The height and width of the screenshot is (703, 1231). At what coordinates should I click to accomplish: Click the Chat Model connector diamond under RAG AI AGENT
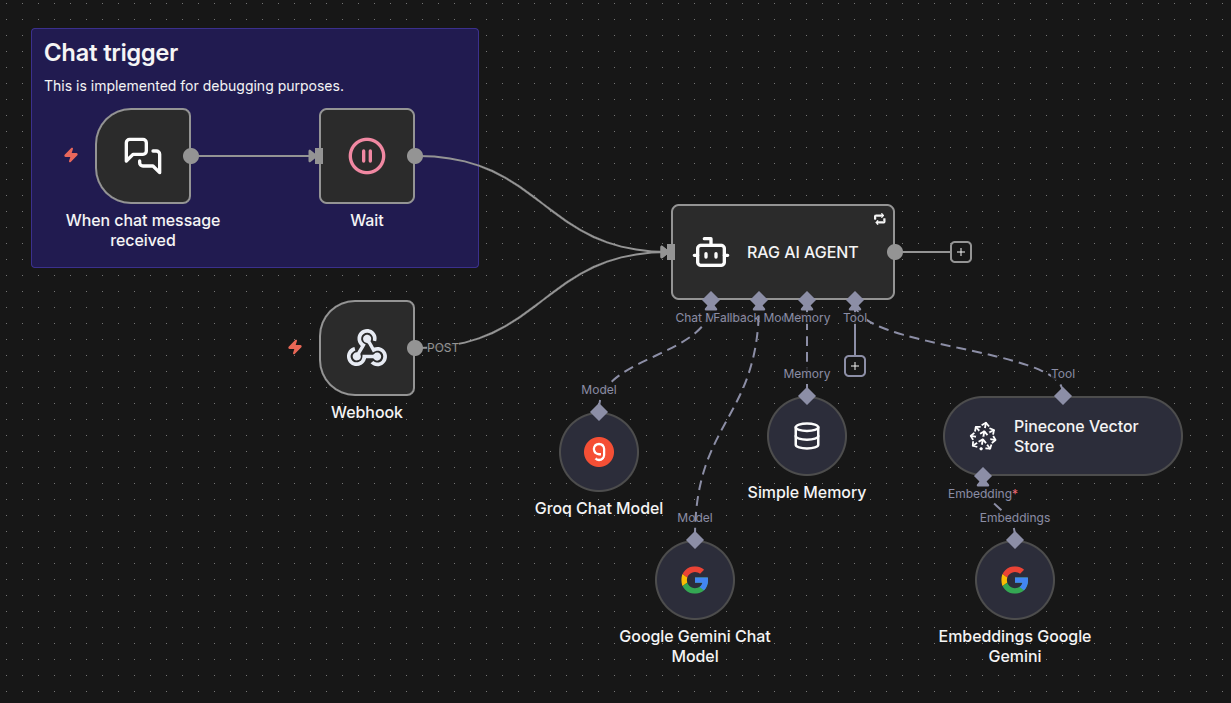[x=710, y=300]
